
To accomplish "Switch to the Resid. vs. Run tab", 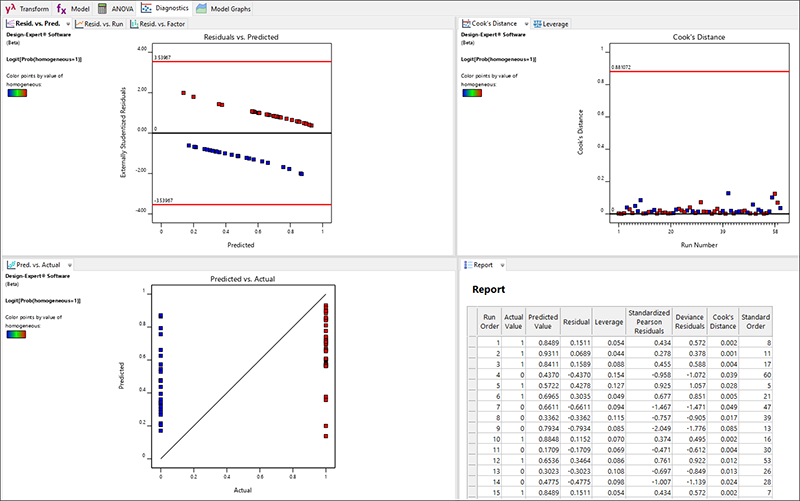I will click(105, 23).
